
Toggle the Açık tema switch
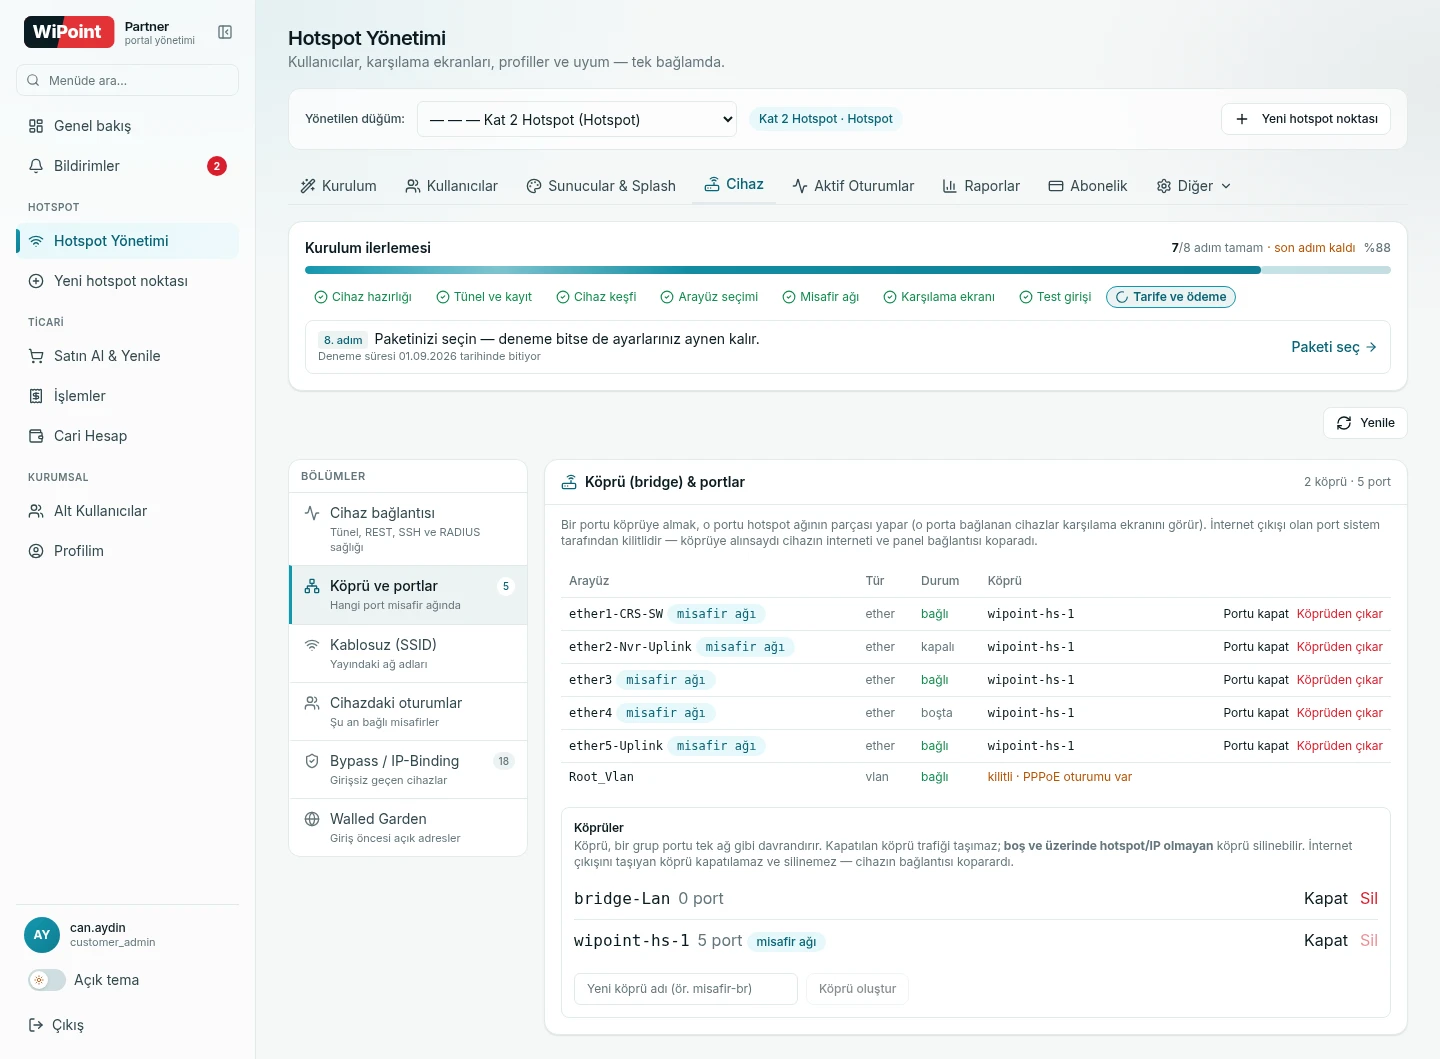[47, 980]
